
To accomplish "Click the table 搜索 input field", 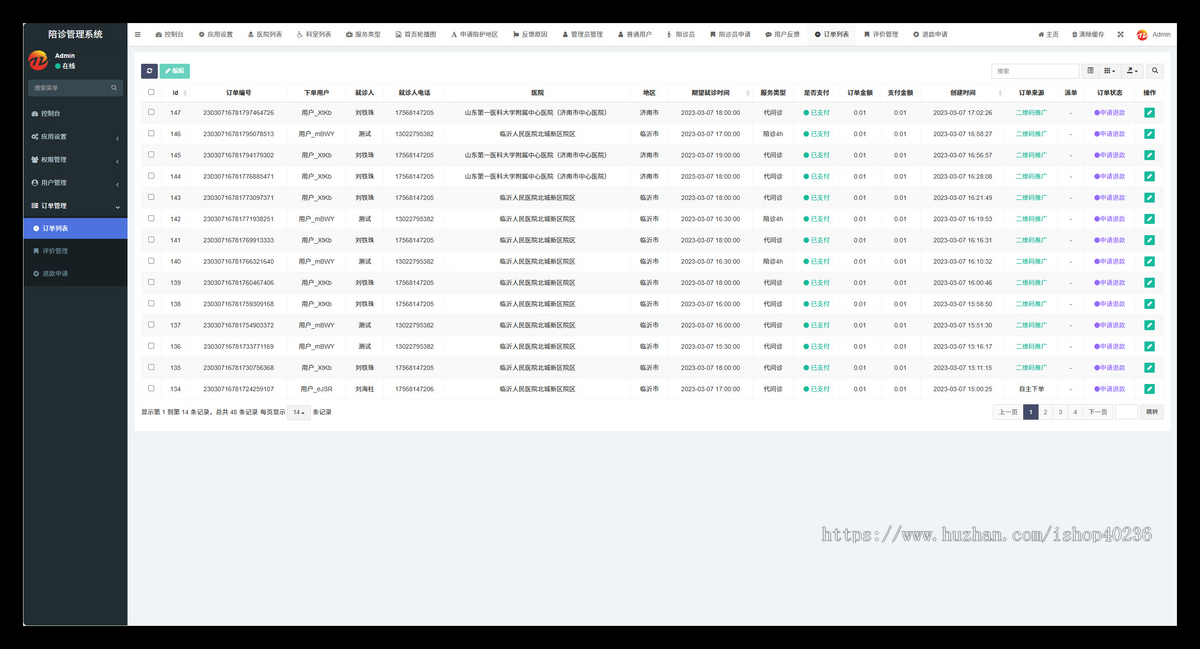I will click(x=1035, y=71).
